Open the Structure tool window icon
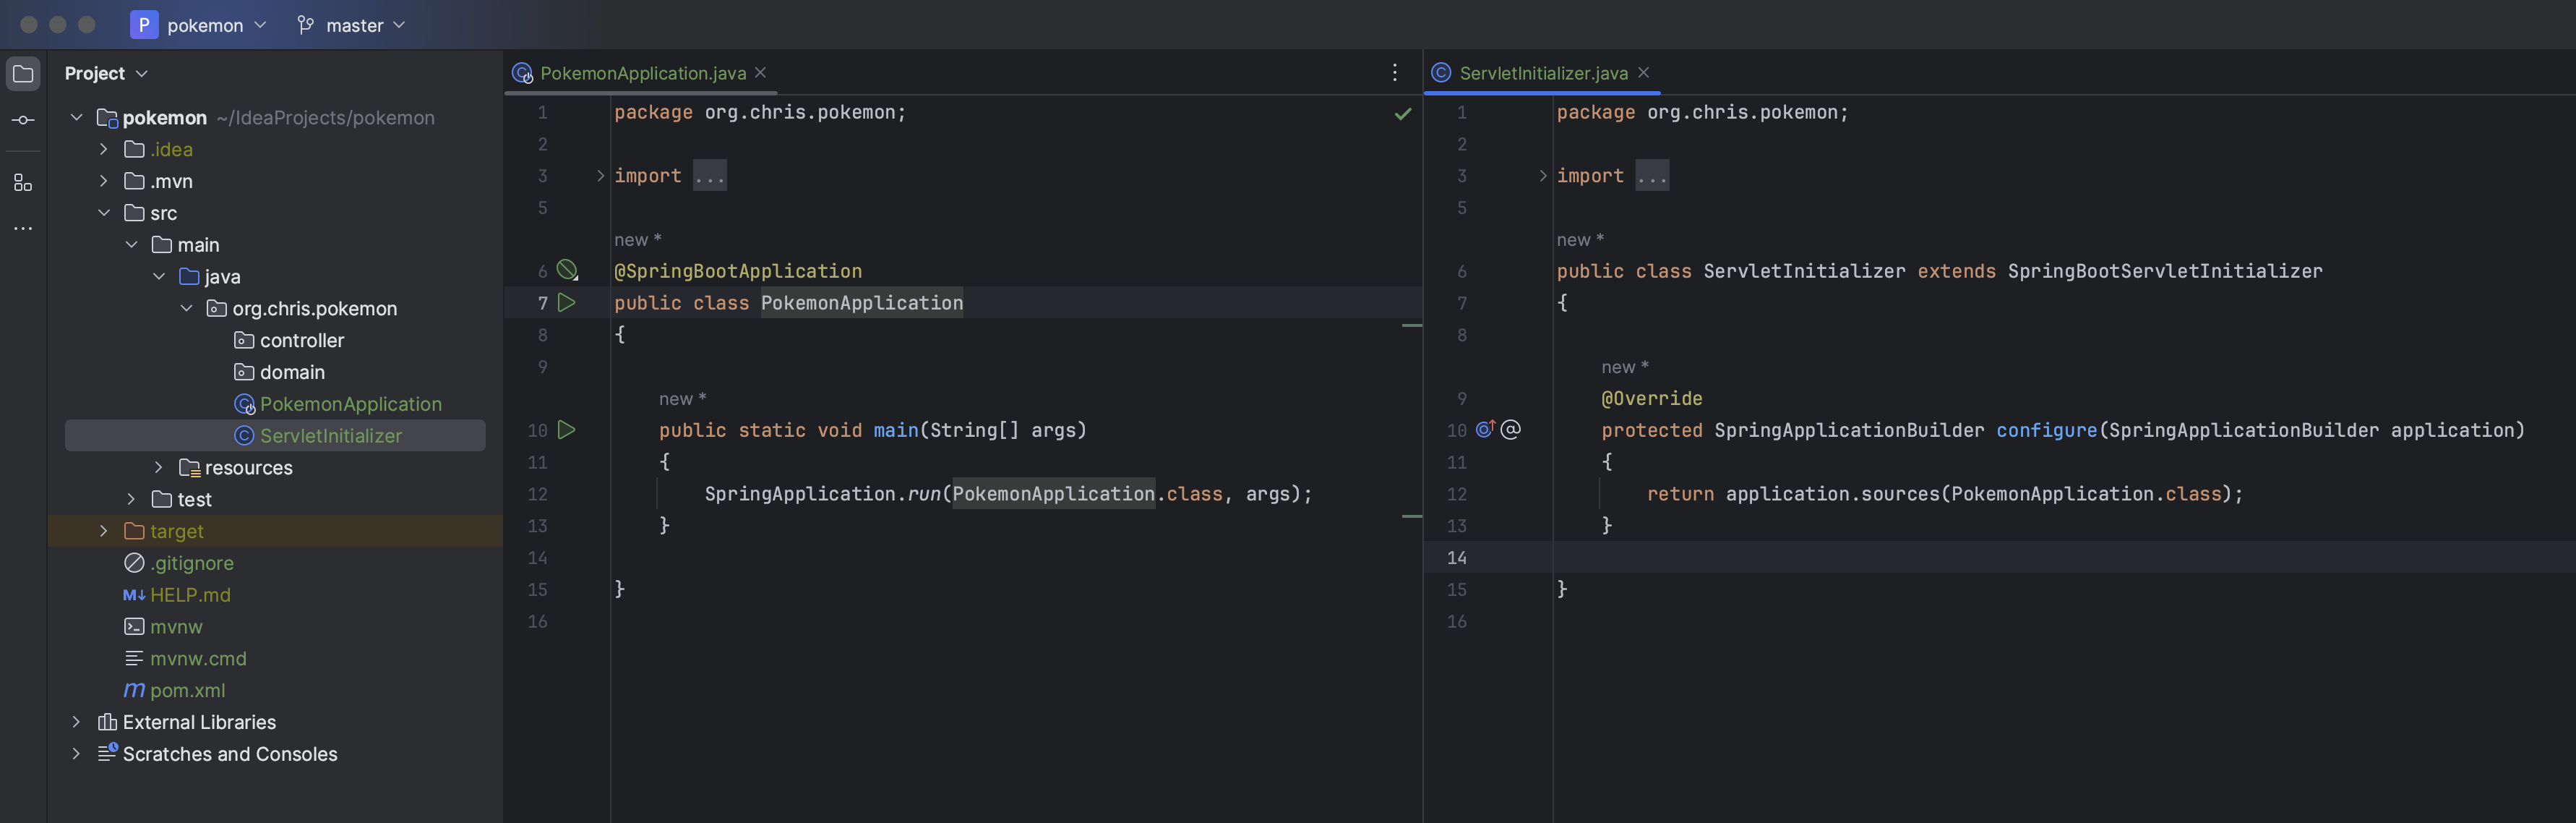2576x823 pixels. coord(23,183)
